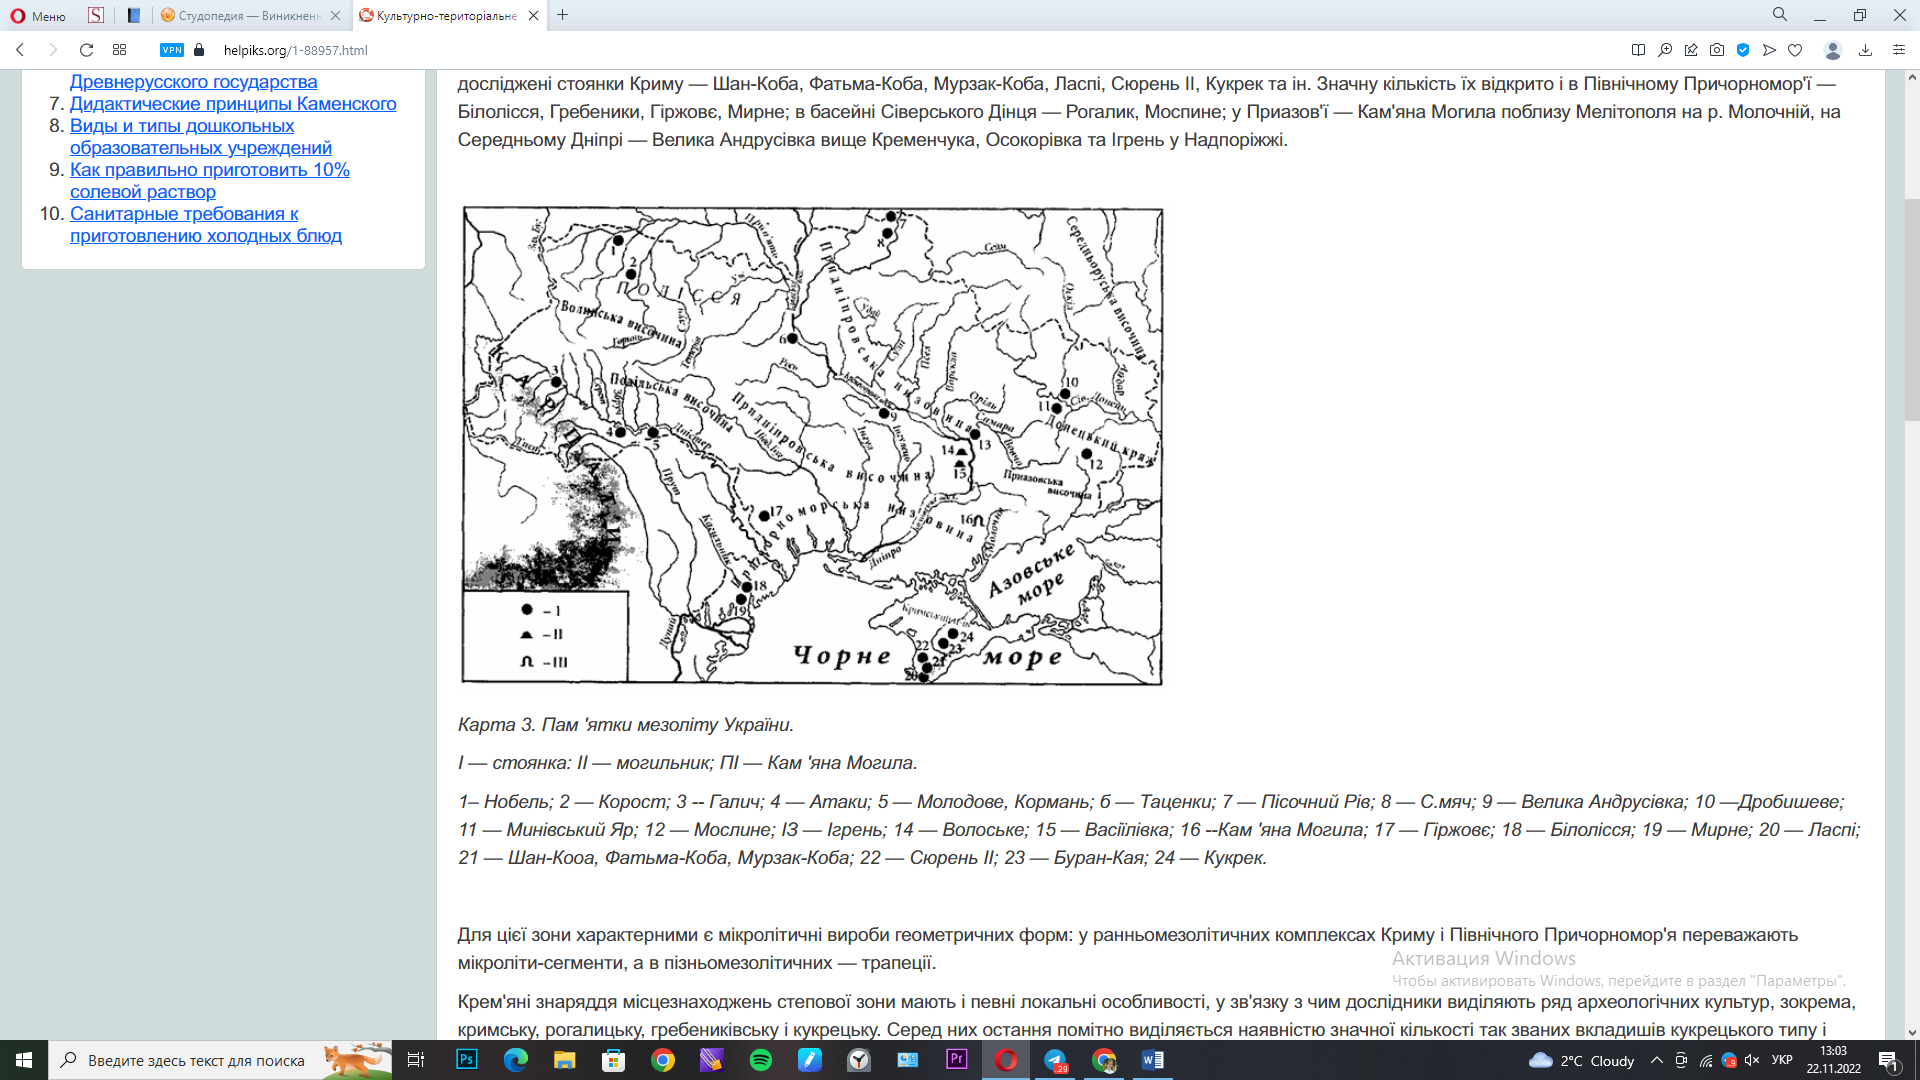Show site security info via padlock icon
1920x1080 pixels.
point(199,50)
